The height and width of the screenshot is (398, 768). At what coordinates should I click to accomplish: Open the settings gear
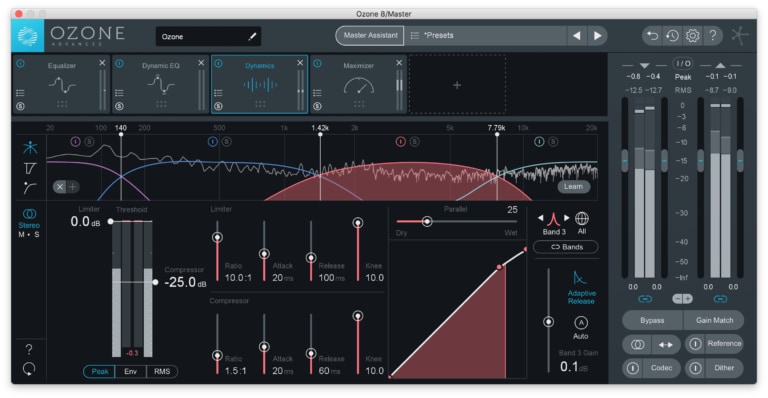pos(692,35)
